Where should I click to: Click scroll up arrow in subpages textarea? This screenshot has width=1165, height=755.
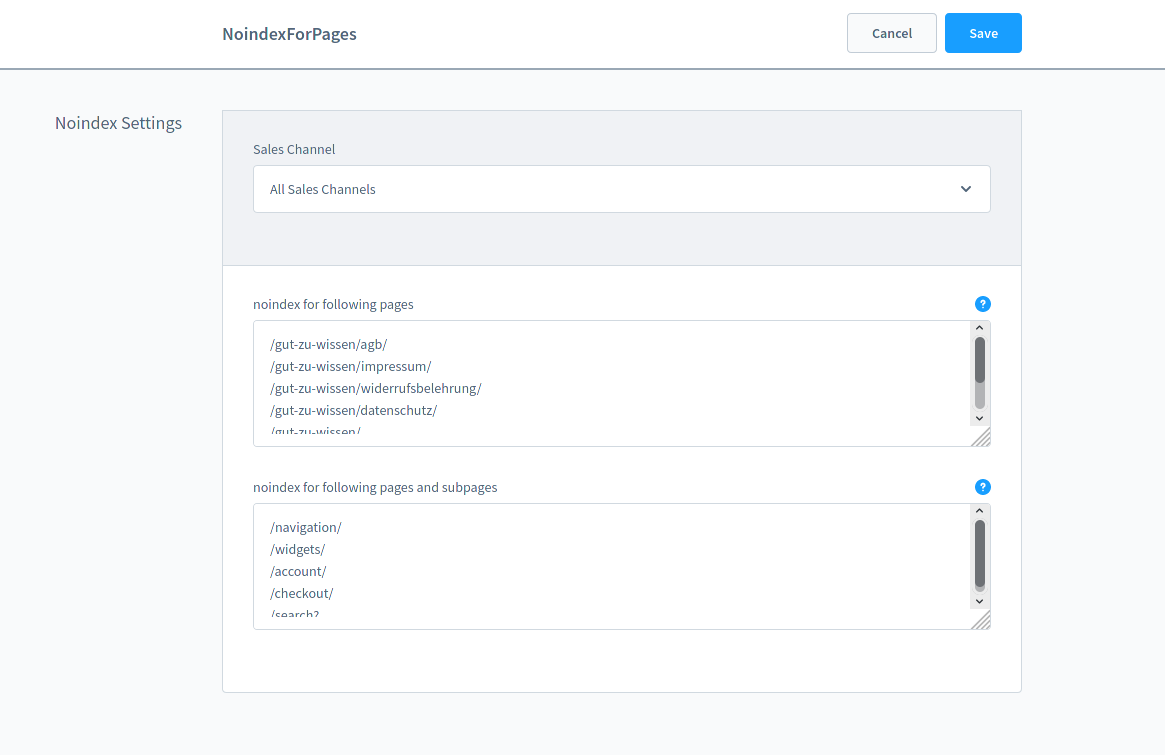click(x=979, y=511)
